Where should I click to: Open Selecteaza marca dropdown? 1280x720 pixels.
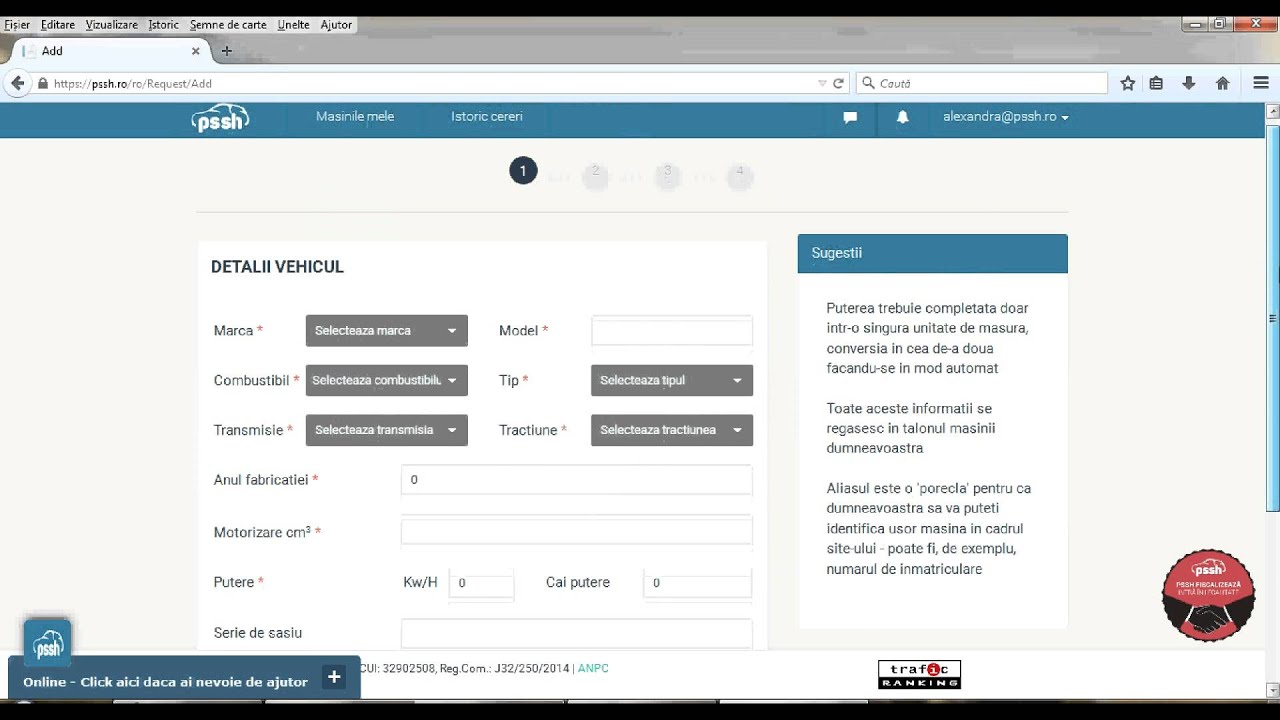point(386,330)
